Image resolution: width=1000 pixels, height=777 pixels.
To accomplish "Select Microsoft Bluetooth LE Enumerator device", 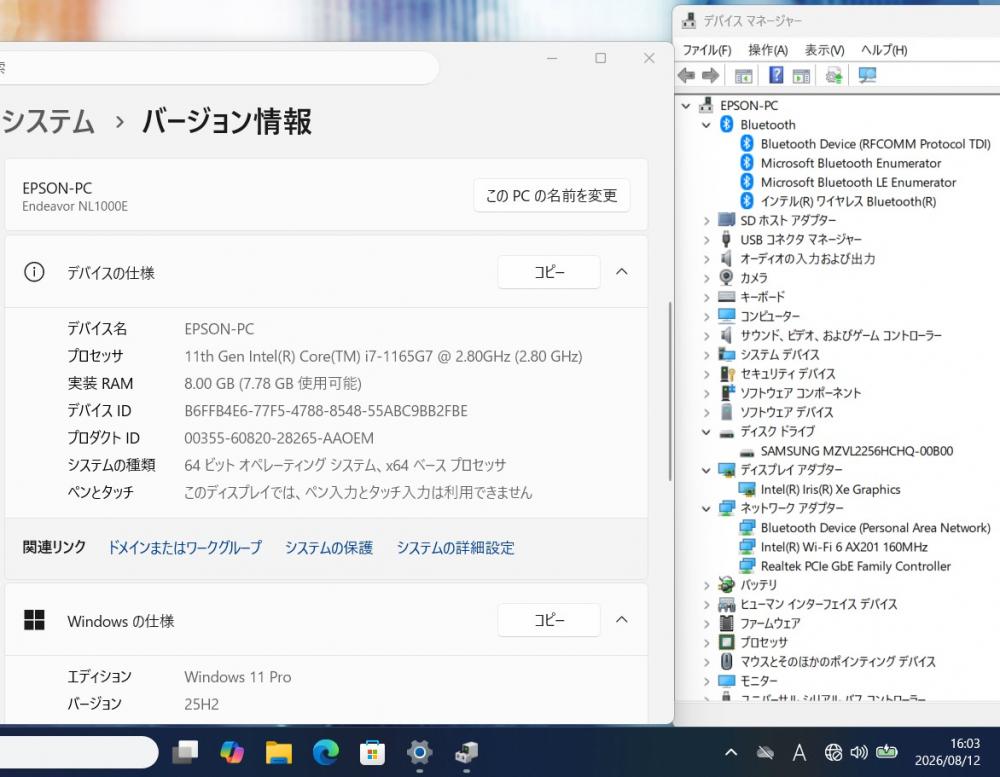I will (x=858, y=182).
